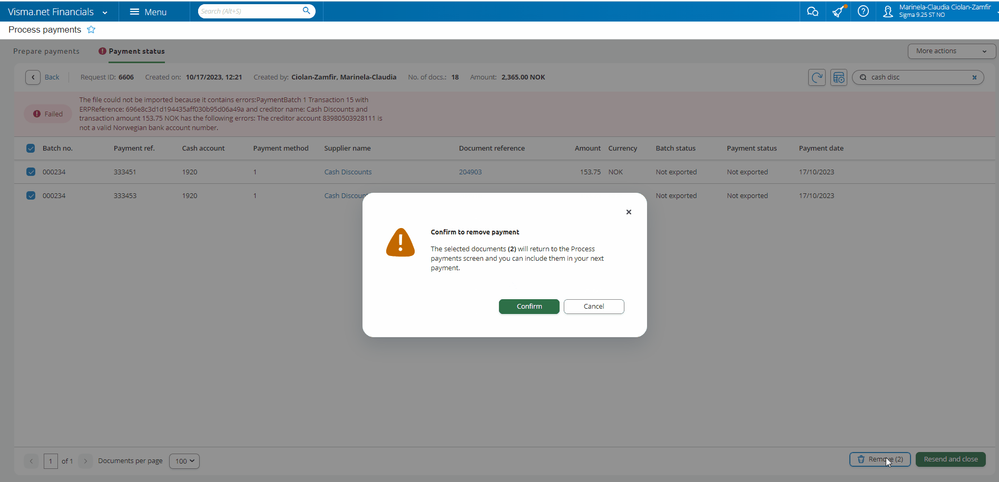Screen dimensions: 999x482
Task: Click the Currency column header
Action: pyautogui.click(x=622, y=148)
